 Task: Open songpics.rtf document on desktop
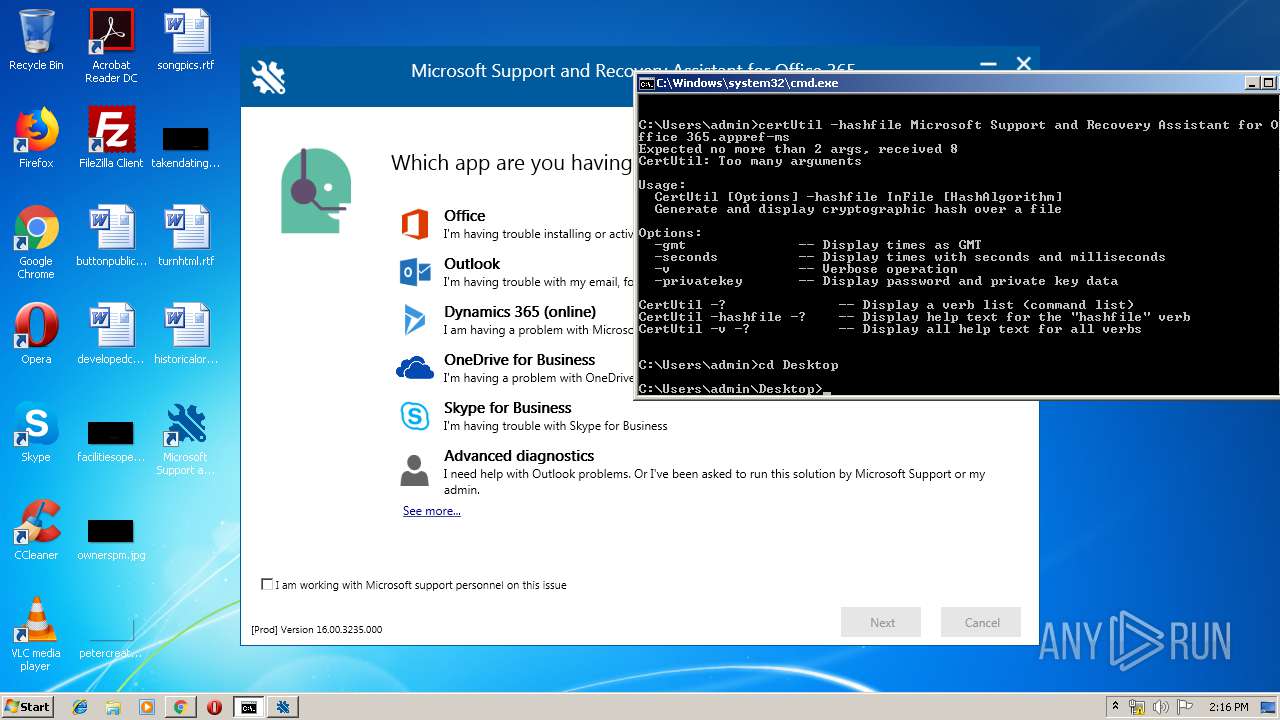186,40
